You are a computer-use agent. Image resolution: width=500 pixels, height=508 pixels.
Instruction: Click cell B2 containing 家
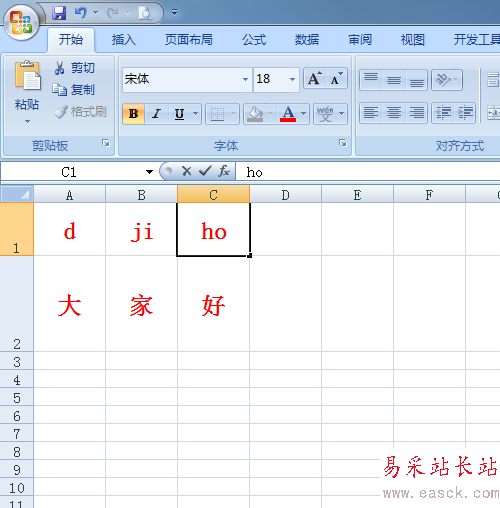[141, 304]
